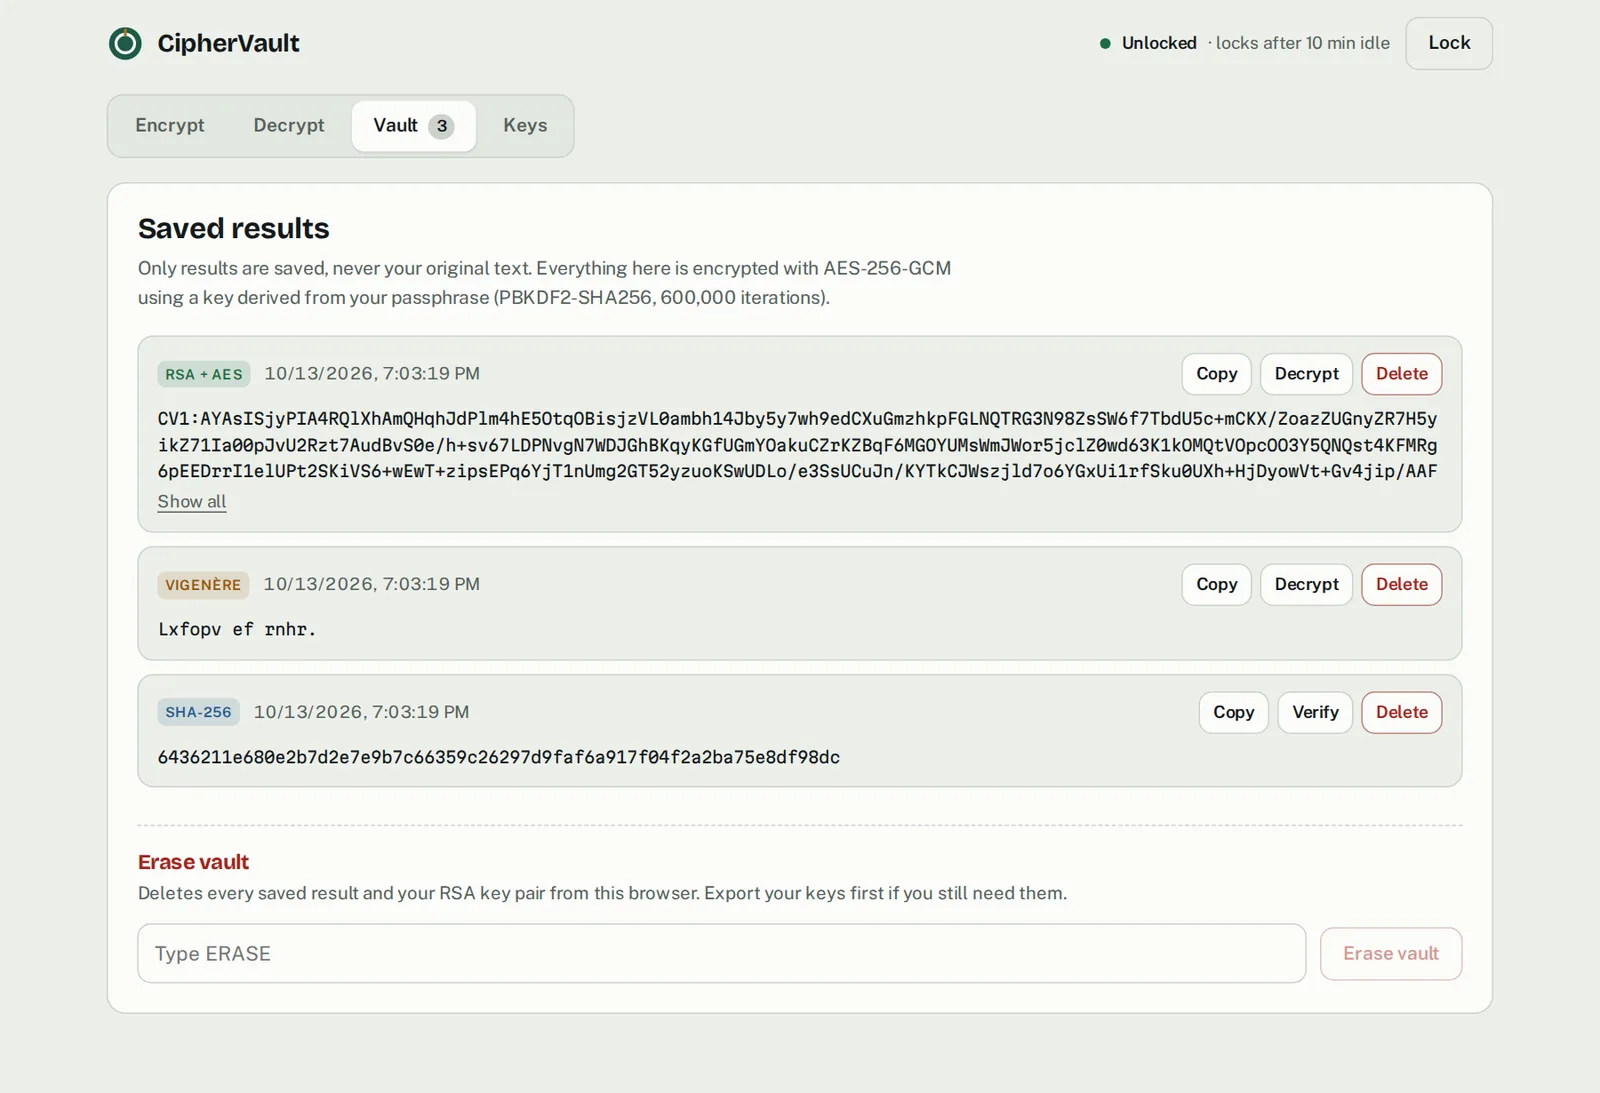Delete the RSA + AES entry
The height and width of the screenshot is (1093, 1600).
(x=1401, y=373)
